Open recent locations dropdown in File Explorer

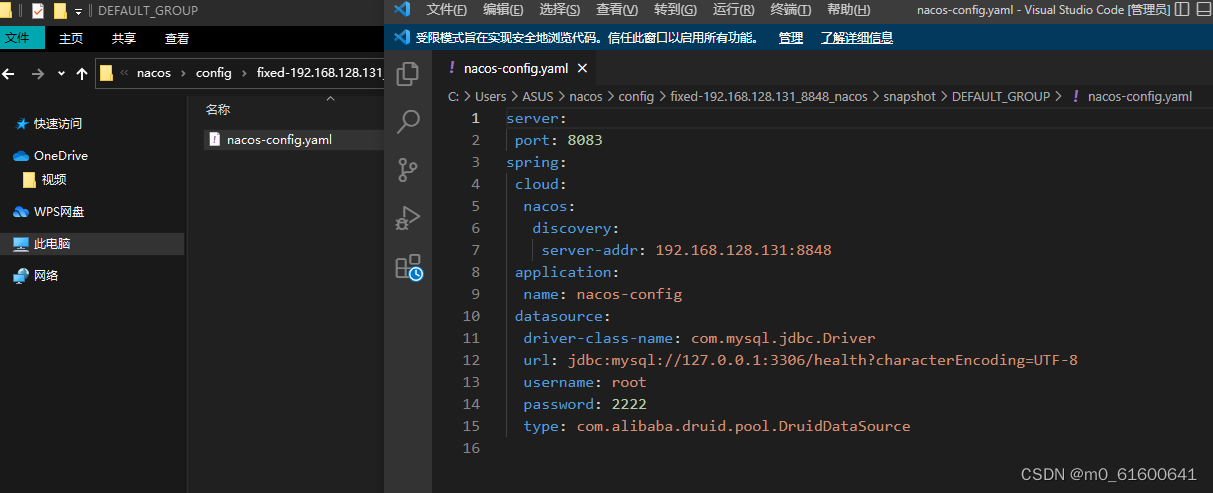point(60,73)
